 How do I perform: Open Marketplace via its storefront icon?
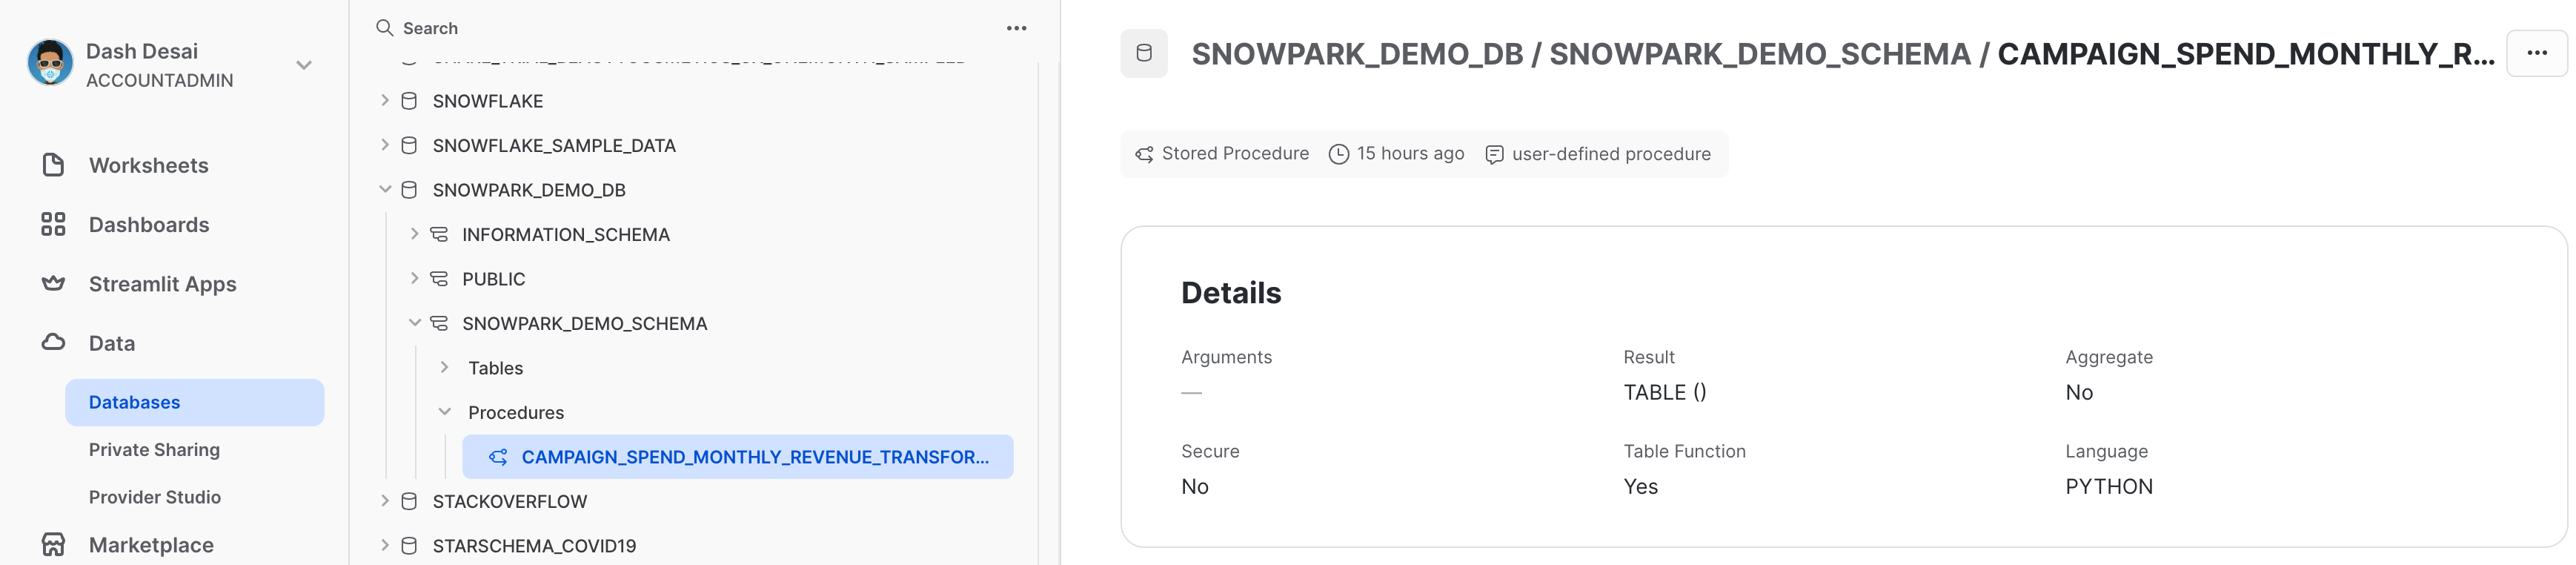[x=55, y=544]
